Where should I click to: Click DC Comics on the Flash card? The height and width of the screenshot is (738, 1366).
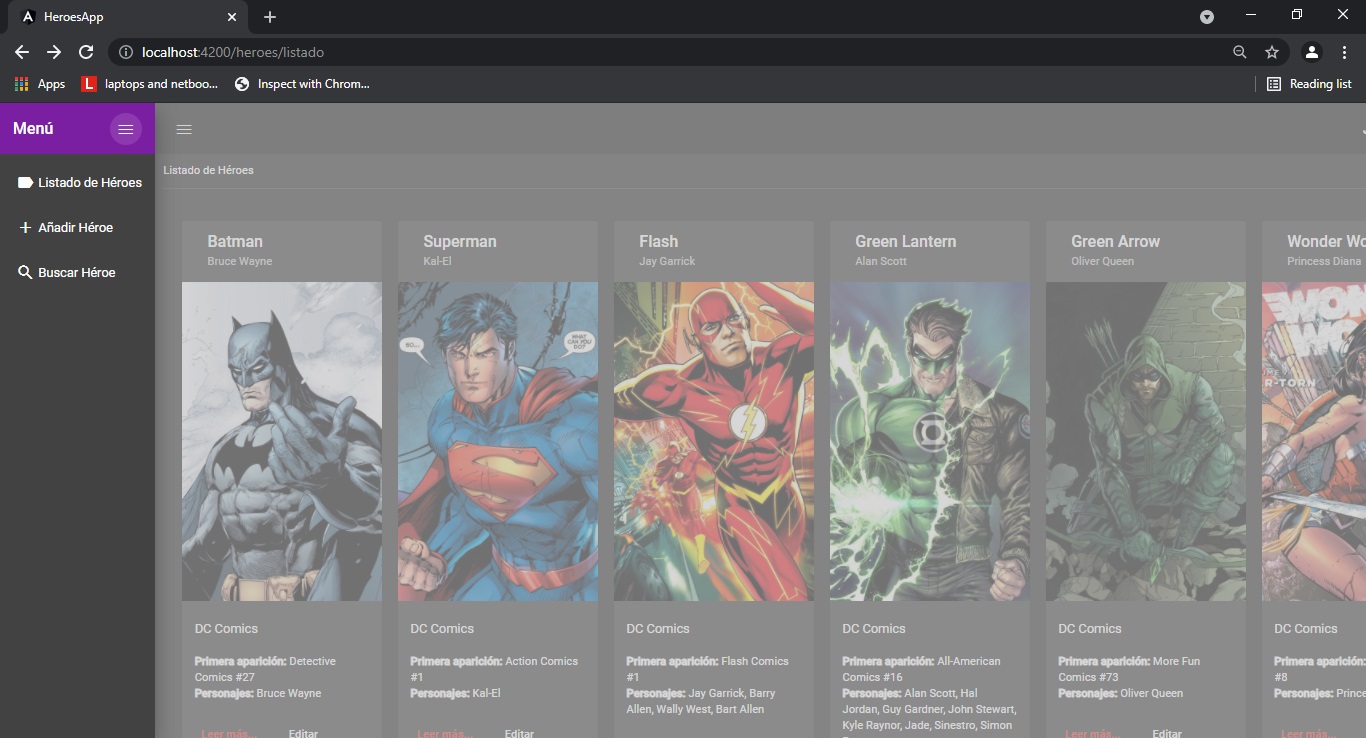pyautogui.click(x=658, y=629)
